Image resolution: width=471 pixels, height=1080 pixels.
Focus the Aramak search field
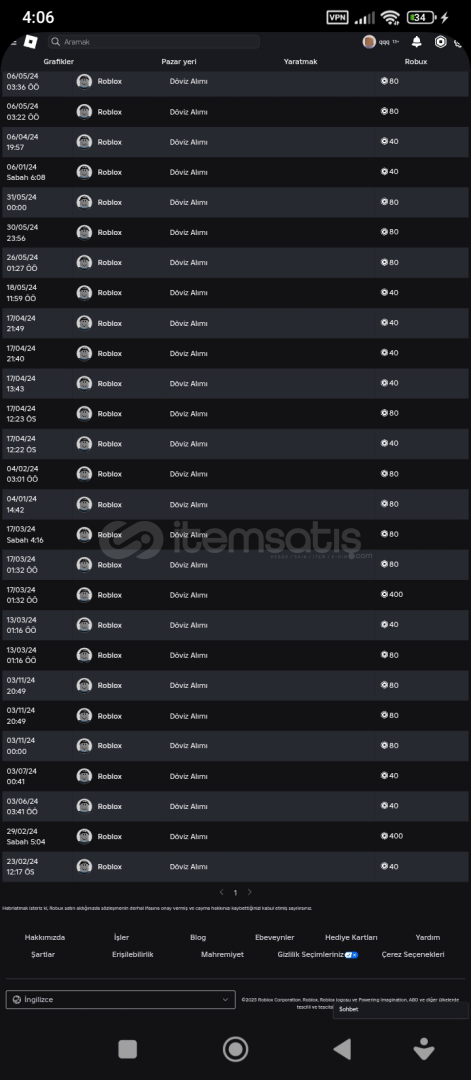pos(154,42)
